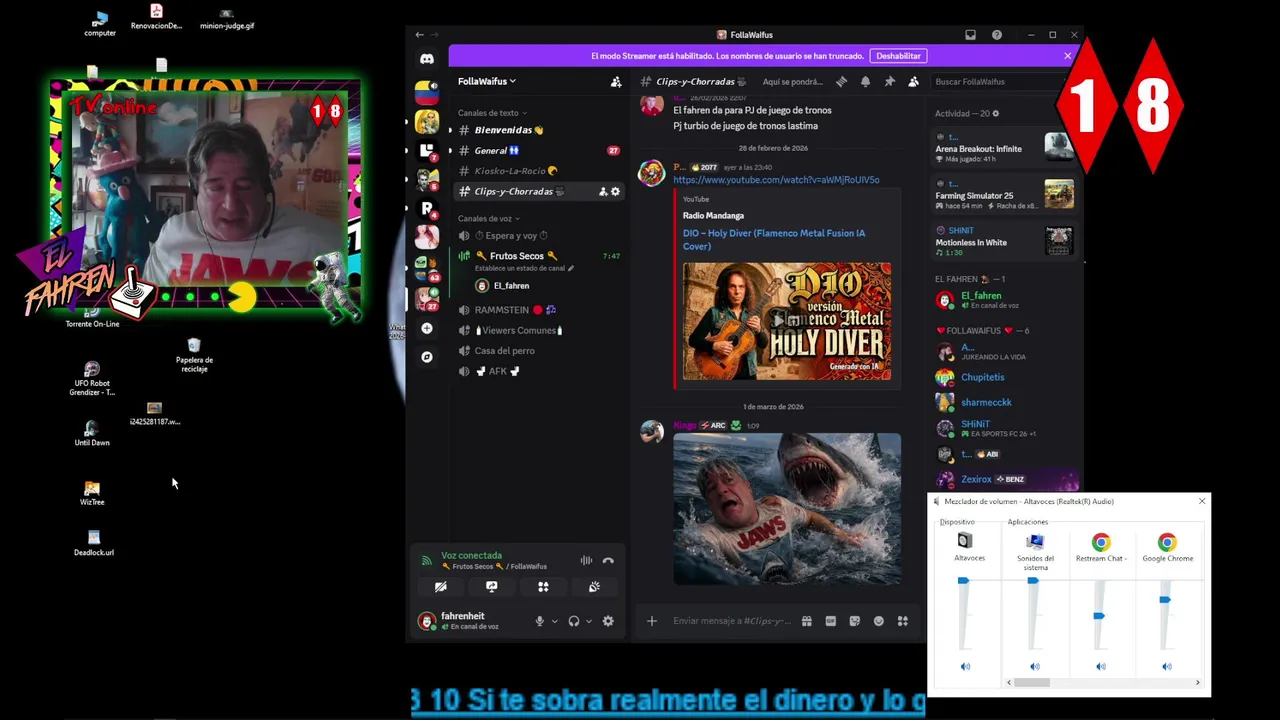Screen dimensions: 1280x720
Task: Collapse the Canales de voz category
Action: 488,218
